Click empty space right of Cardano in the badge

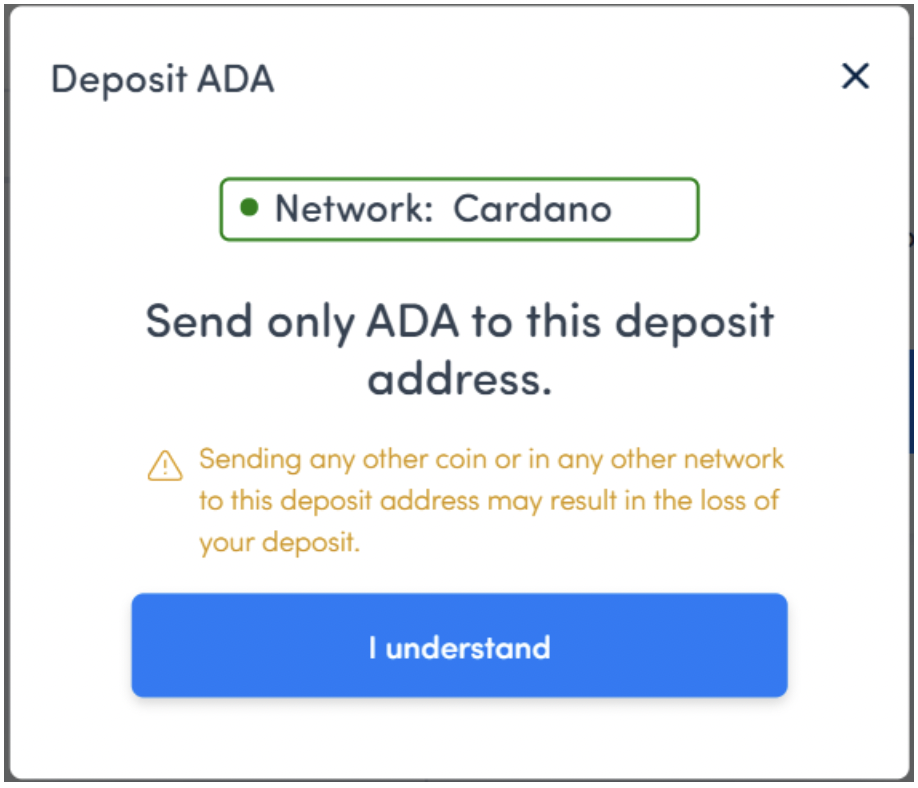[653, 209]
